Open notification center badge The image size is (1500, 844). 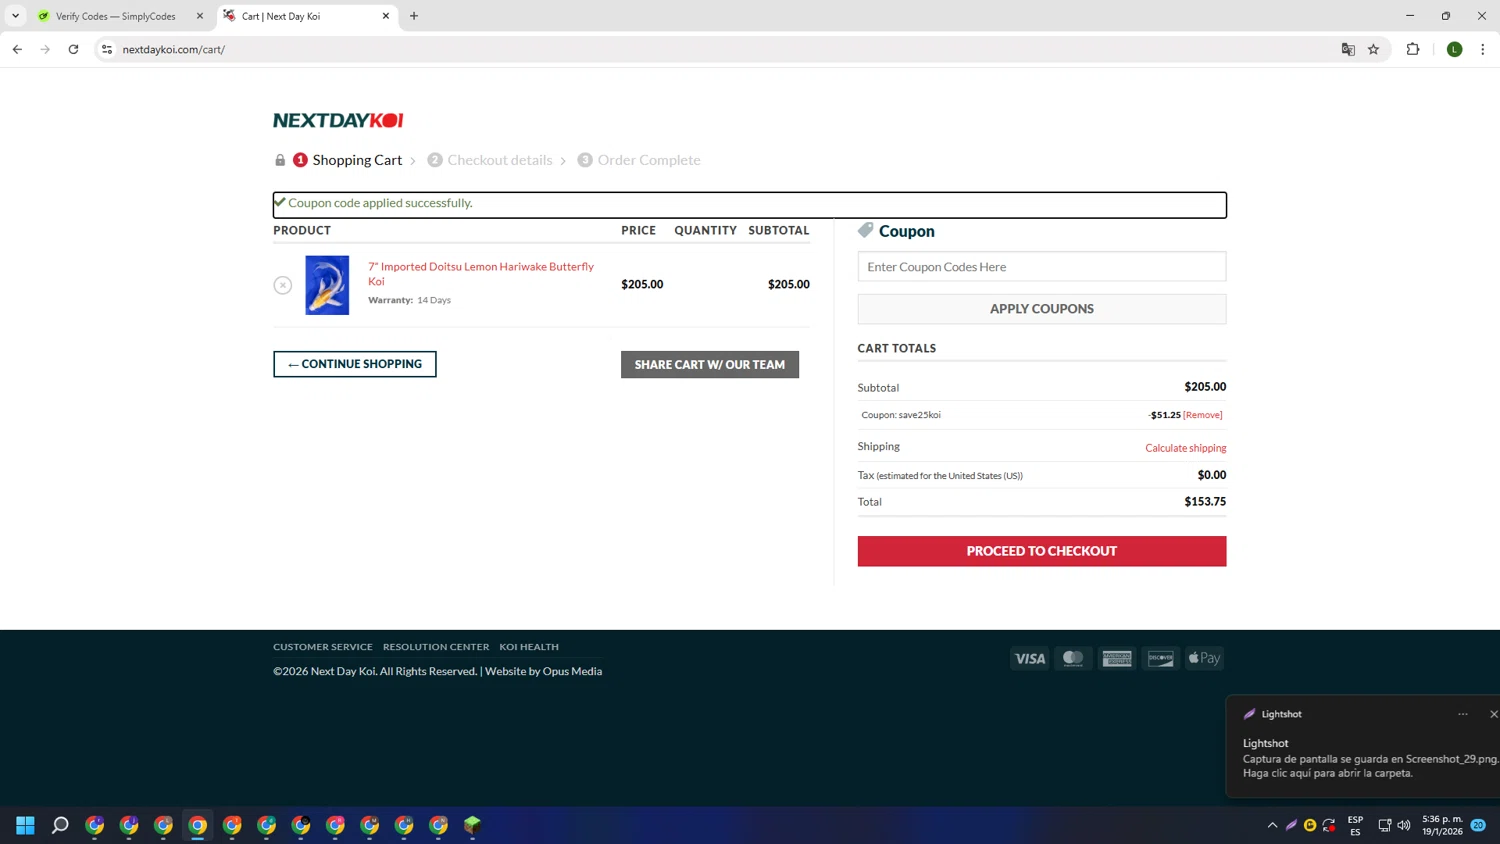click(x=1478, y=825)
